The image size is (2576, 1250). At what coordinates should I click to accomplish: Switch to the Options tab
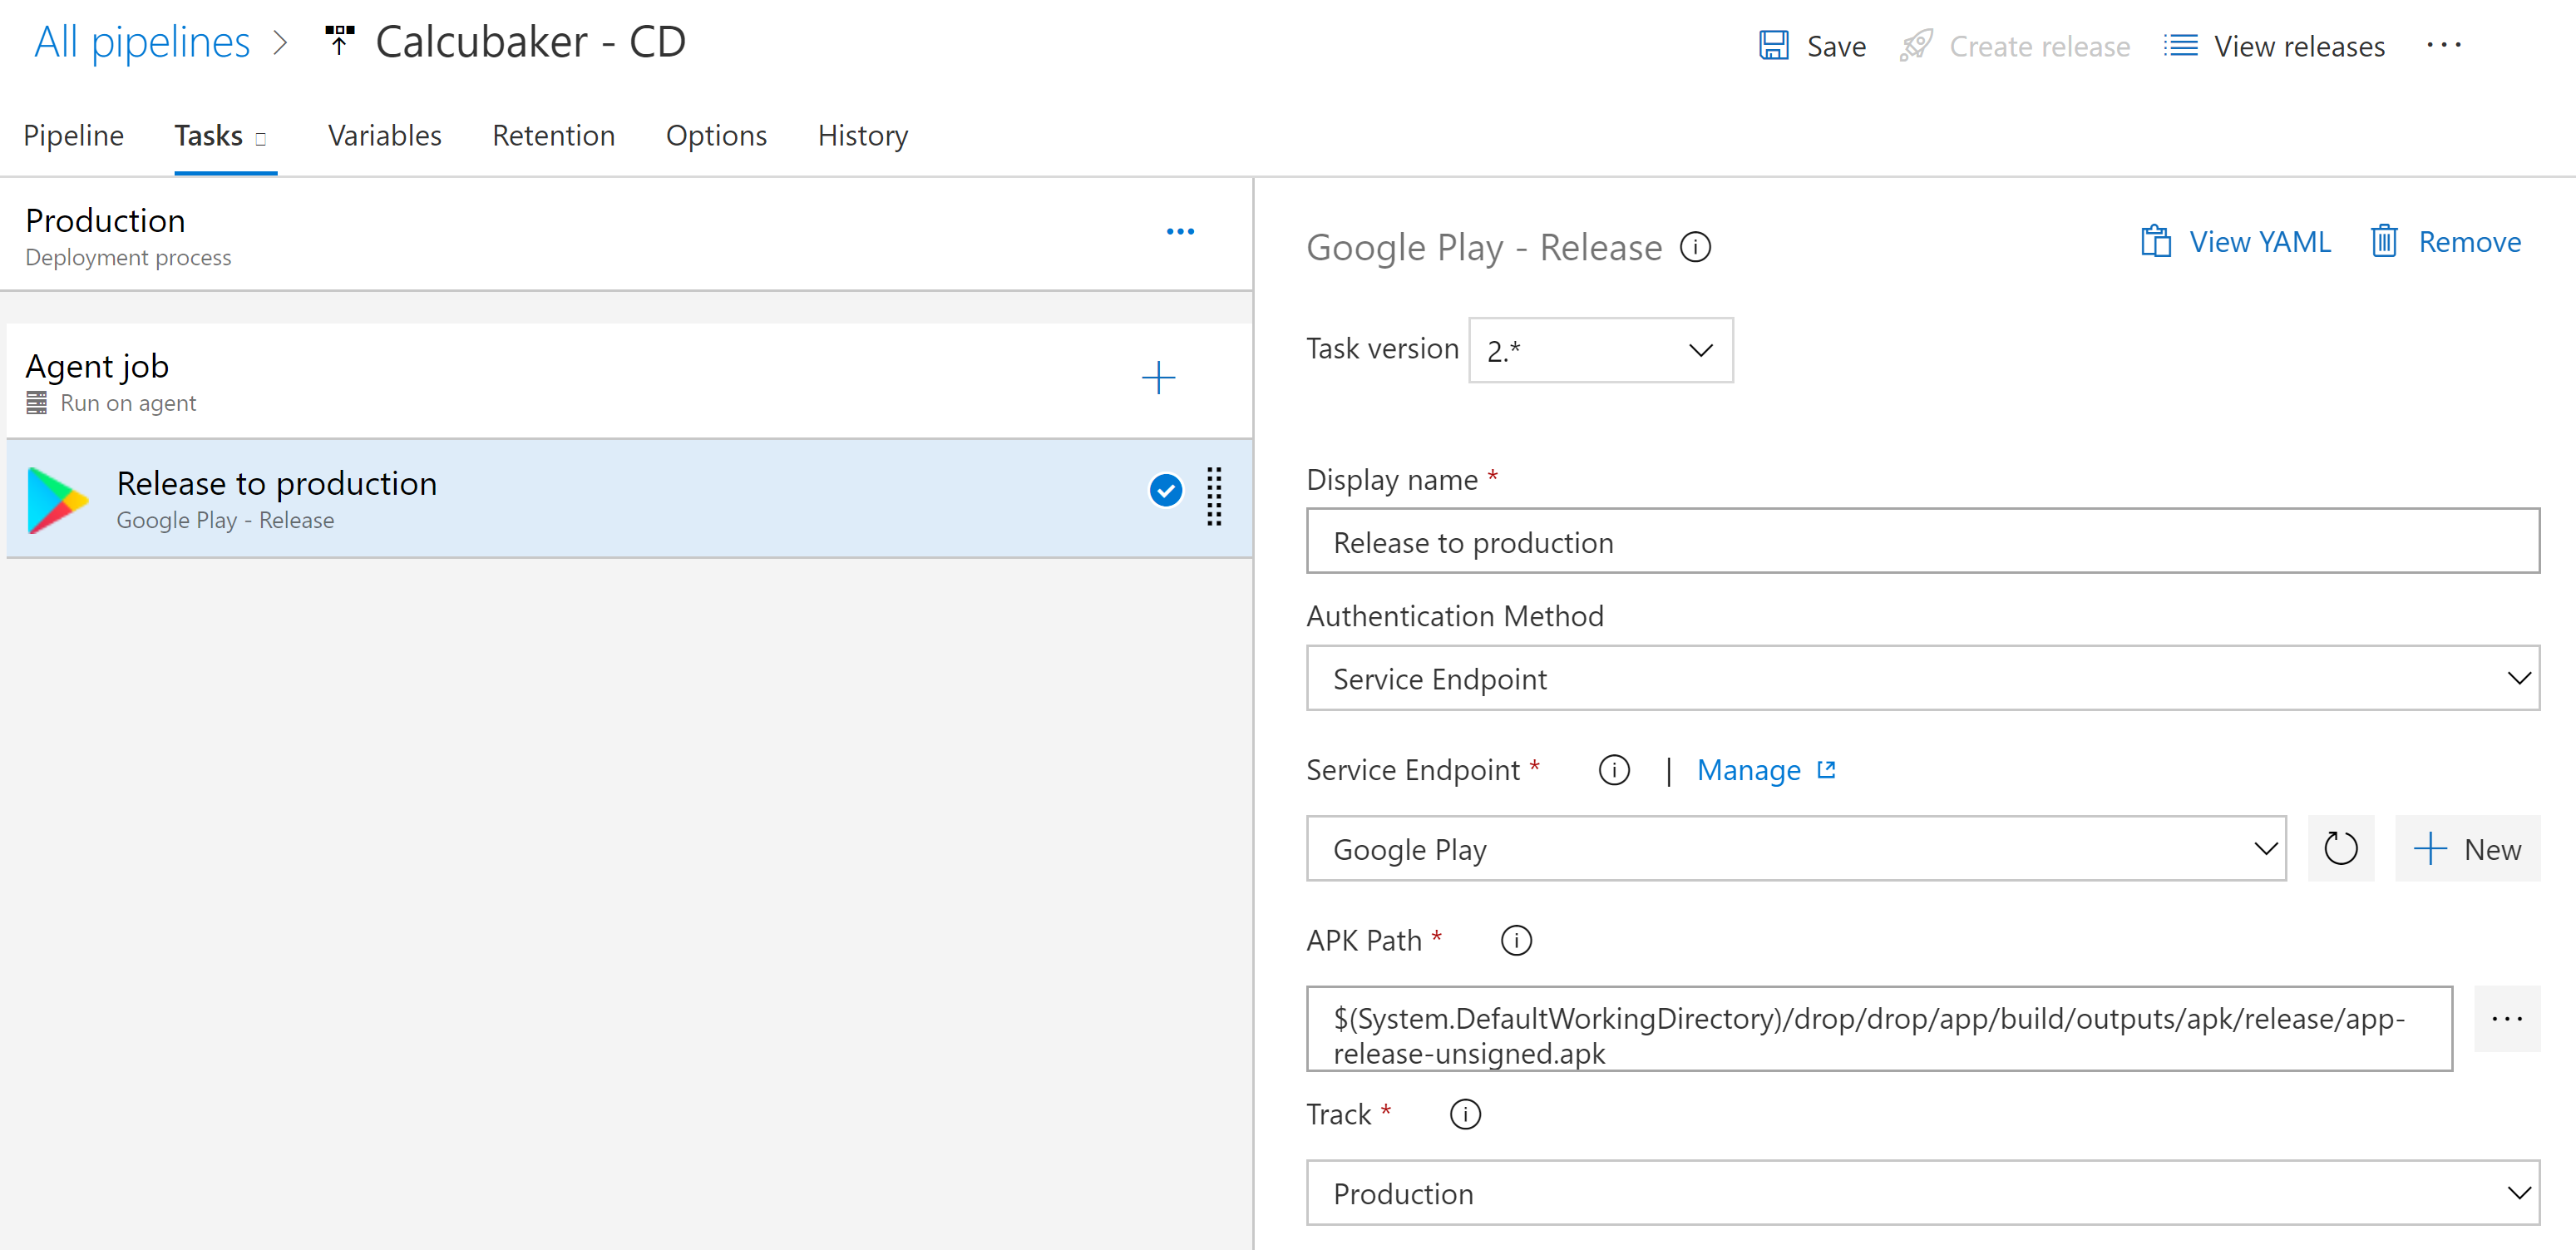tap(716, 136)
